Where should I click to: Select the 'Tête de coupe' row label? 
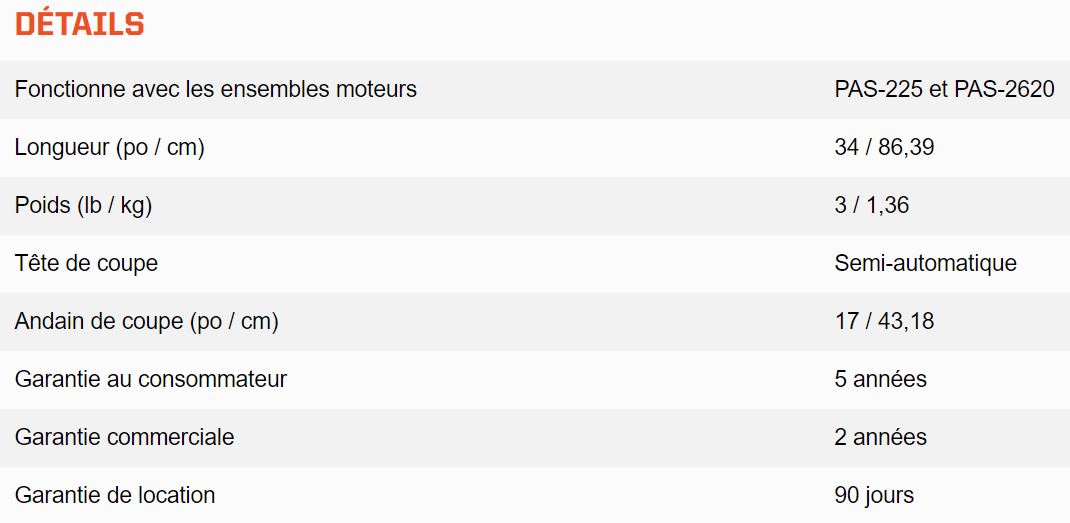[86, 264]
